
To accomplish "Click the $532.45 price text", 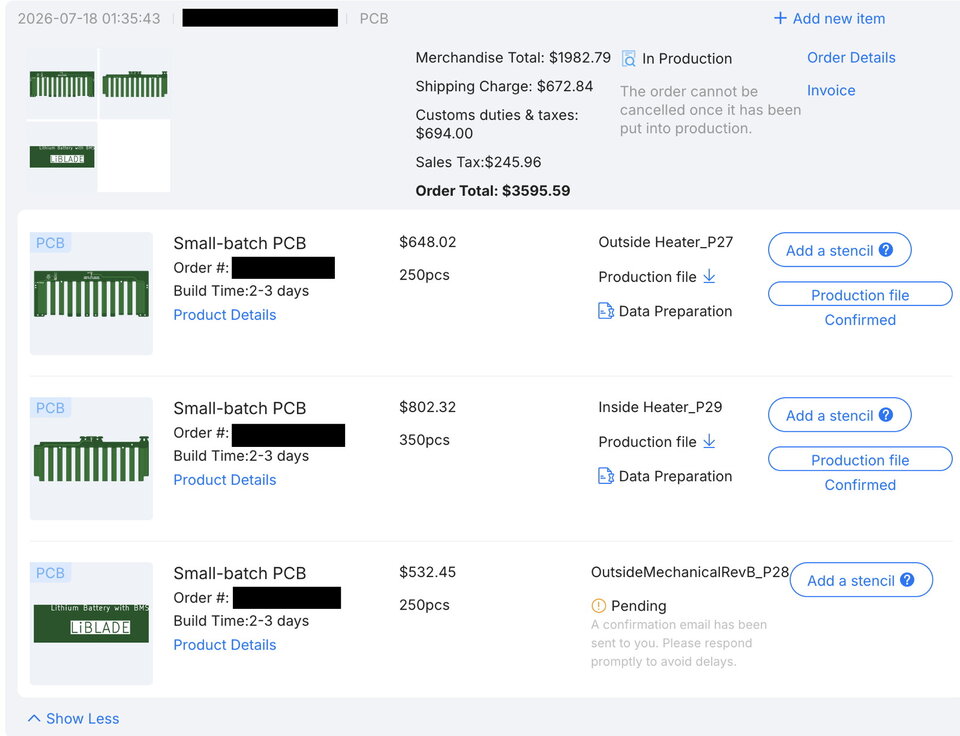I will point(427,572).
